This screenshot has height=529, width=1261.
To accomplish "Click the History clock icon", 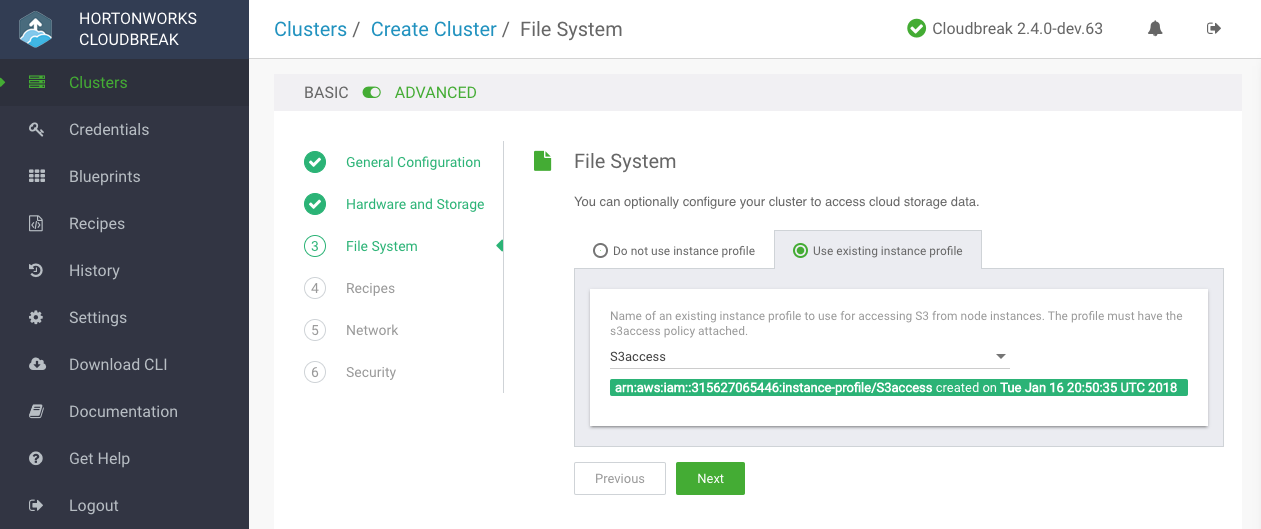I will coord(37,270).
